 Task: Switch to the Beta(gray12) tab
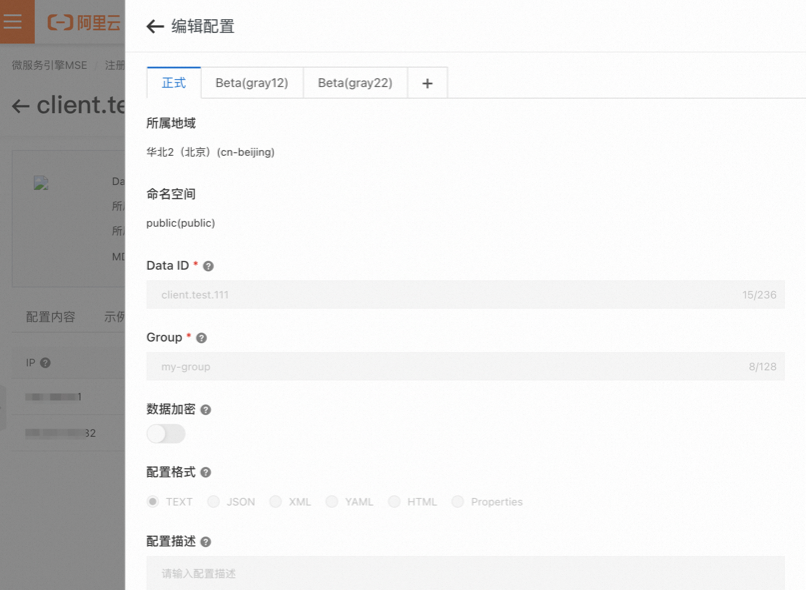252,83
